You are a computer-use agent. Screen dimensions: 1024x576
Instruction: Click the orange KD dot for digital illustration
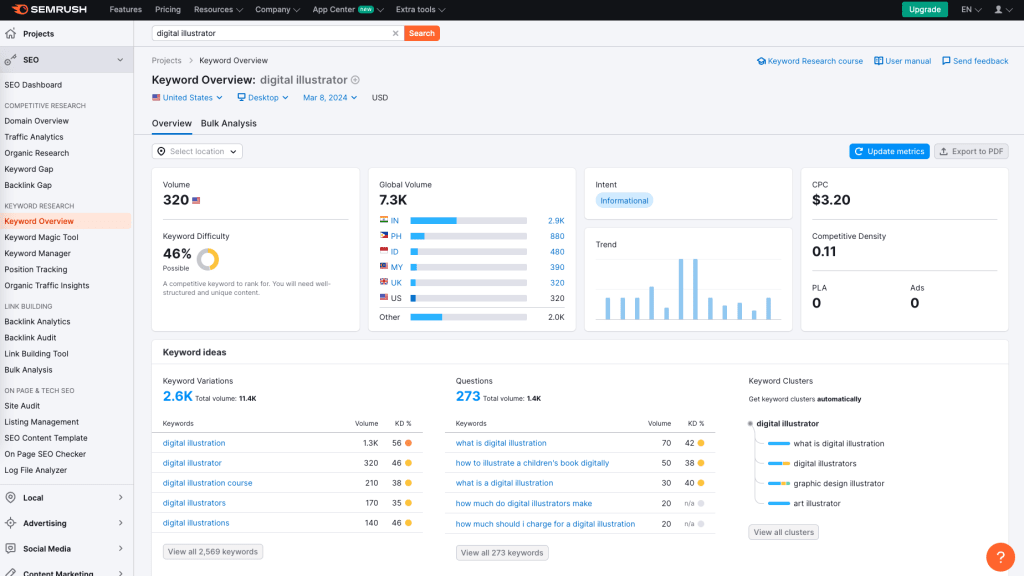coord(408,443)
